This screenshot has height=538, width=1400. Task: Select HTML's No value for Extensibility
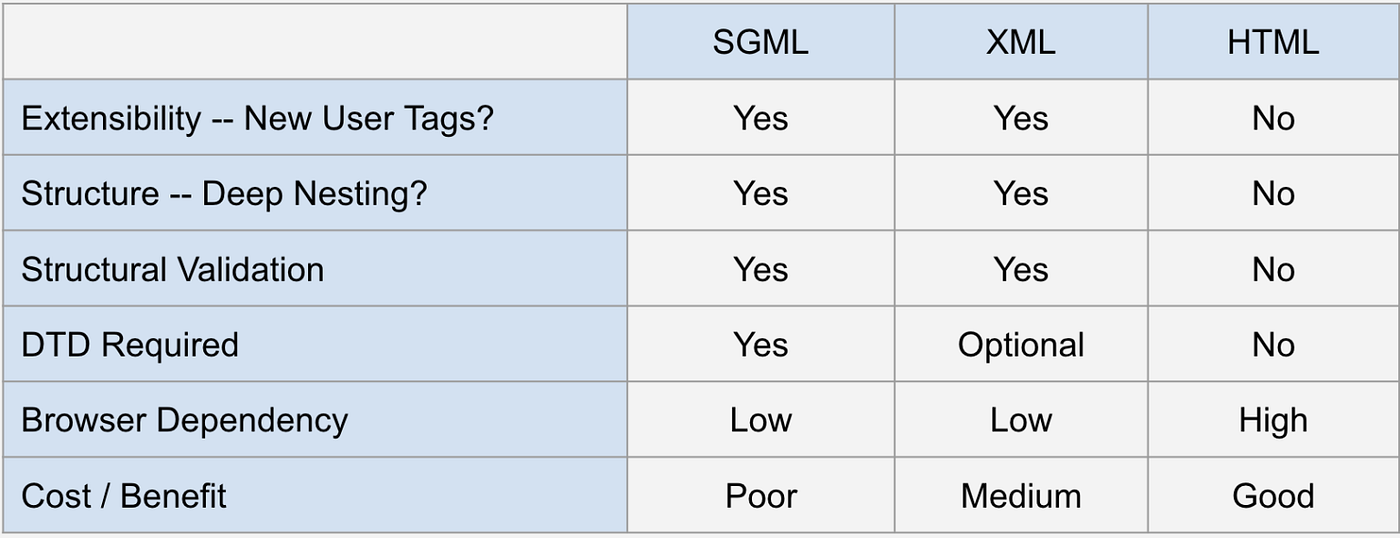click(x=1273, y=118)
